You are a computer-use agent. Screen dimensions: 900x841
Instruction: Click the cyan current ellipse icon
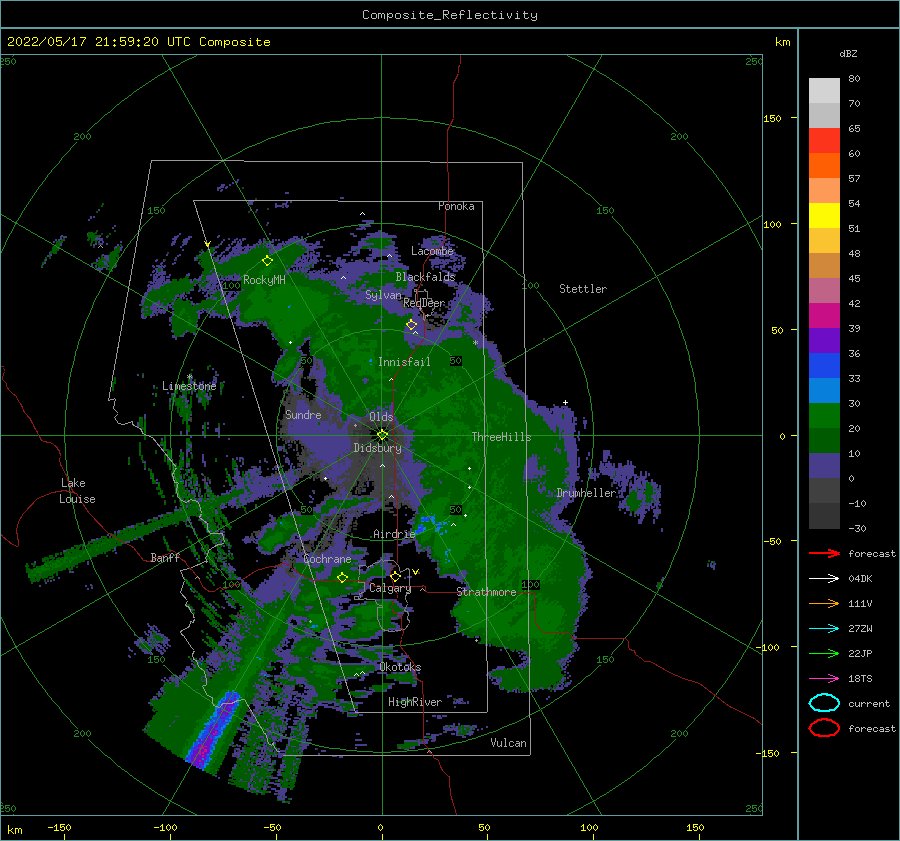[824, 703]
